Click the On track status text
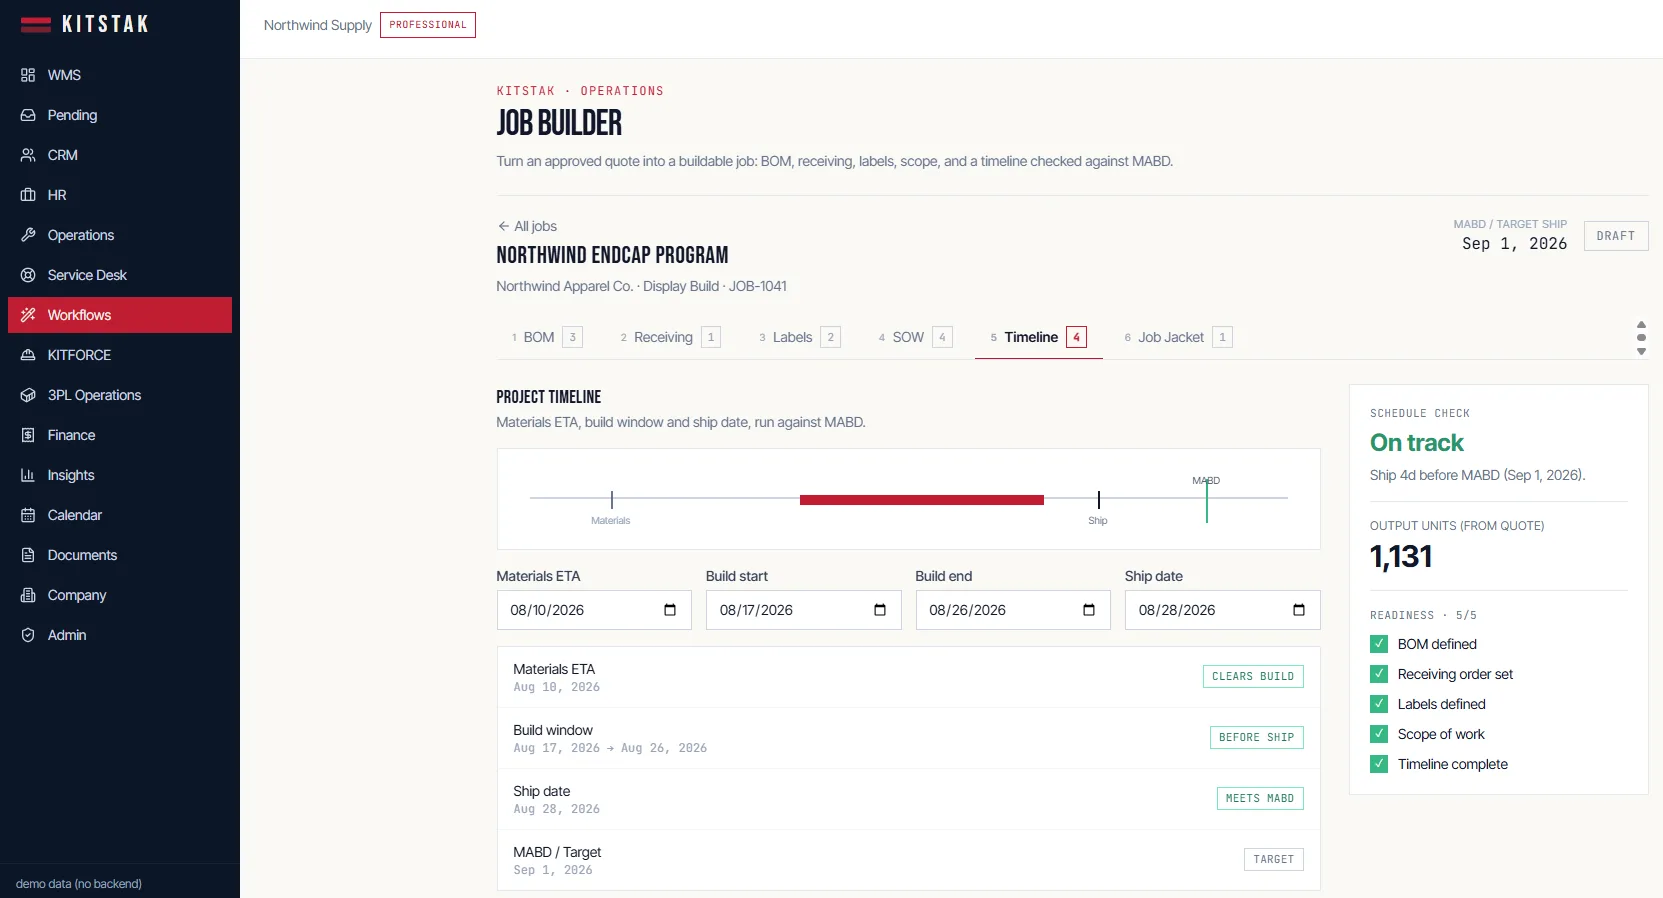The width and height of the screenshot is (1663, 898). pyautogui.click(x=1417, y=443)
